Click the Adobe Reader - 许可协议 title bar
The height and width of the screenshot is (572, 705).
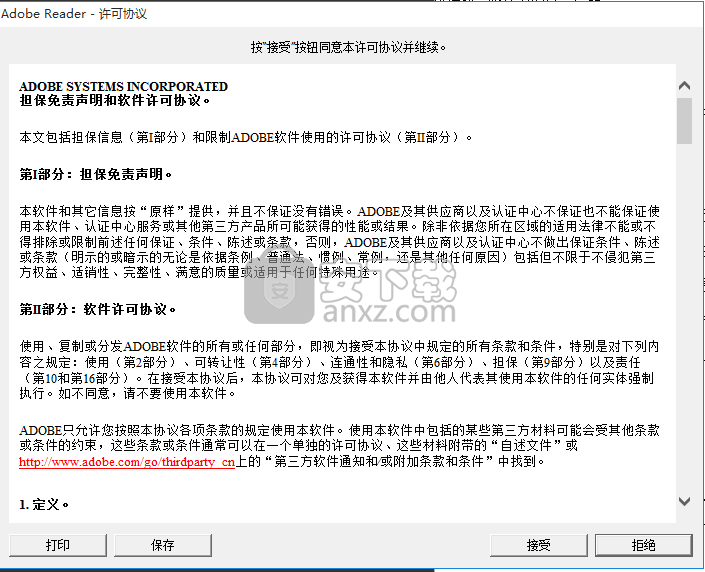point(352,13)
